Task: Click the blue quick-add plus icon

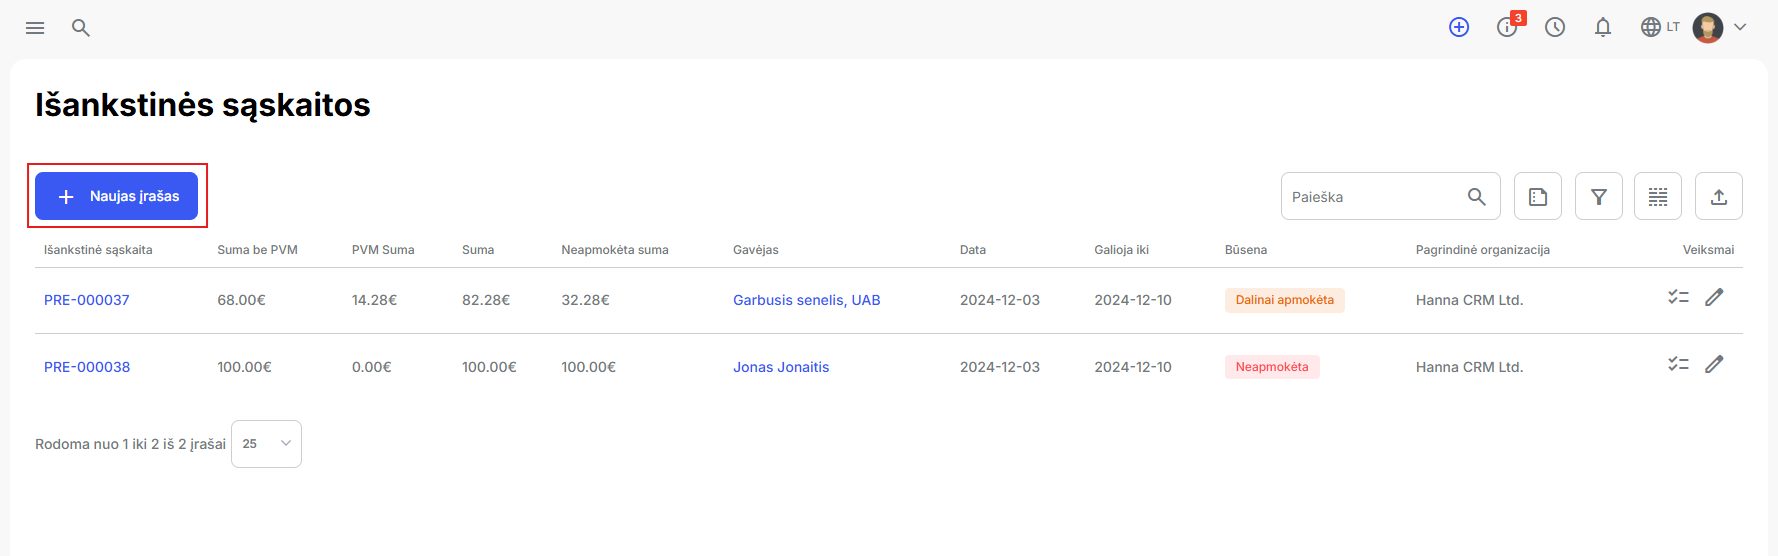Action: (x=1459, y=27)
